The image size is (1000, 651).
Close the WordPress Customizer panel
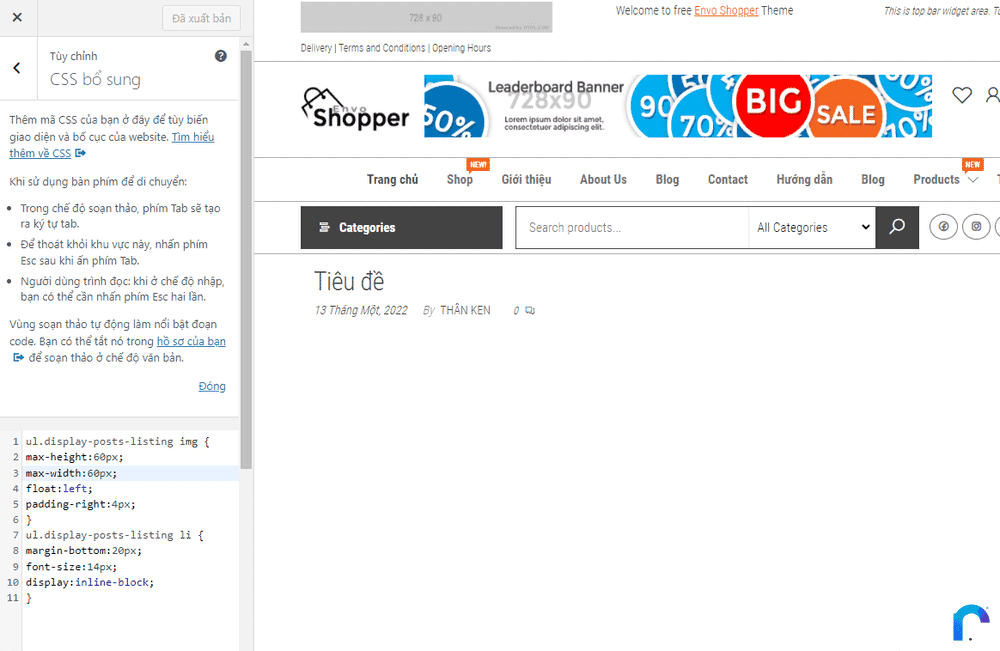[x=17, y=18]
